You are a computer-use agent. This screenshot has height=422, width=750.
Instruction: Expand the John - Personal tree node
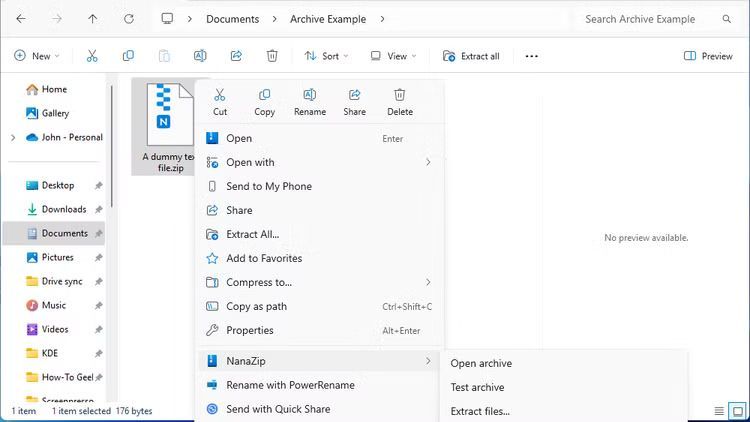[x=12, y=137]
